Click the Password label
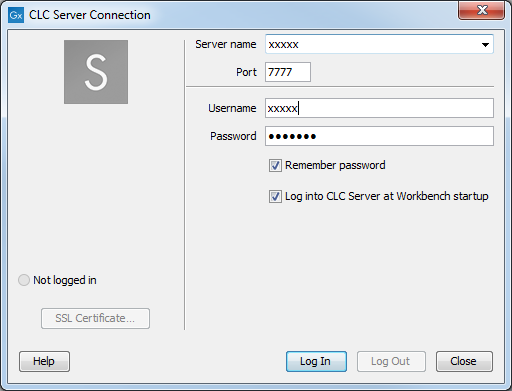This screenshot has width=512, height=391. coord(233,136)
